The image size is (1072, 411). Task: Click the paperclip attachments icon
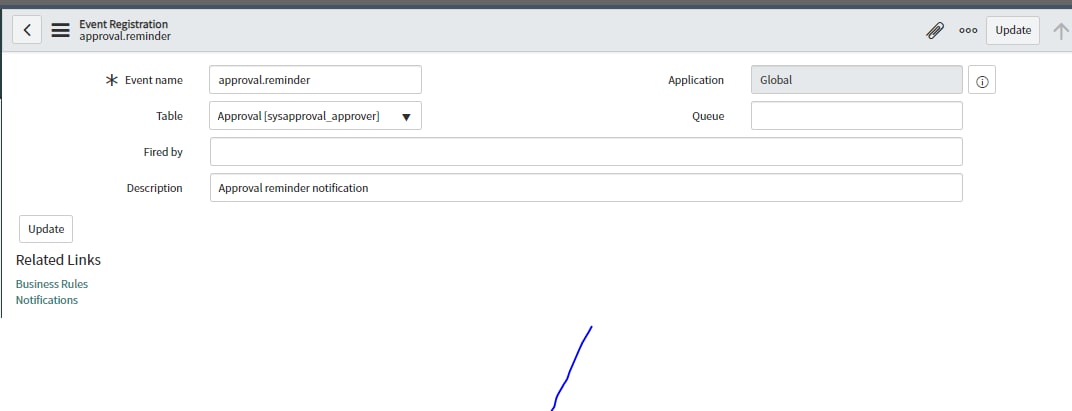(935, 30)
